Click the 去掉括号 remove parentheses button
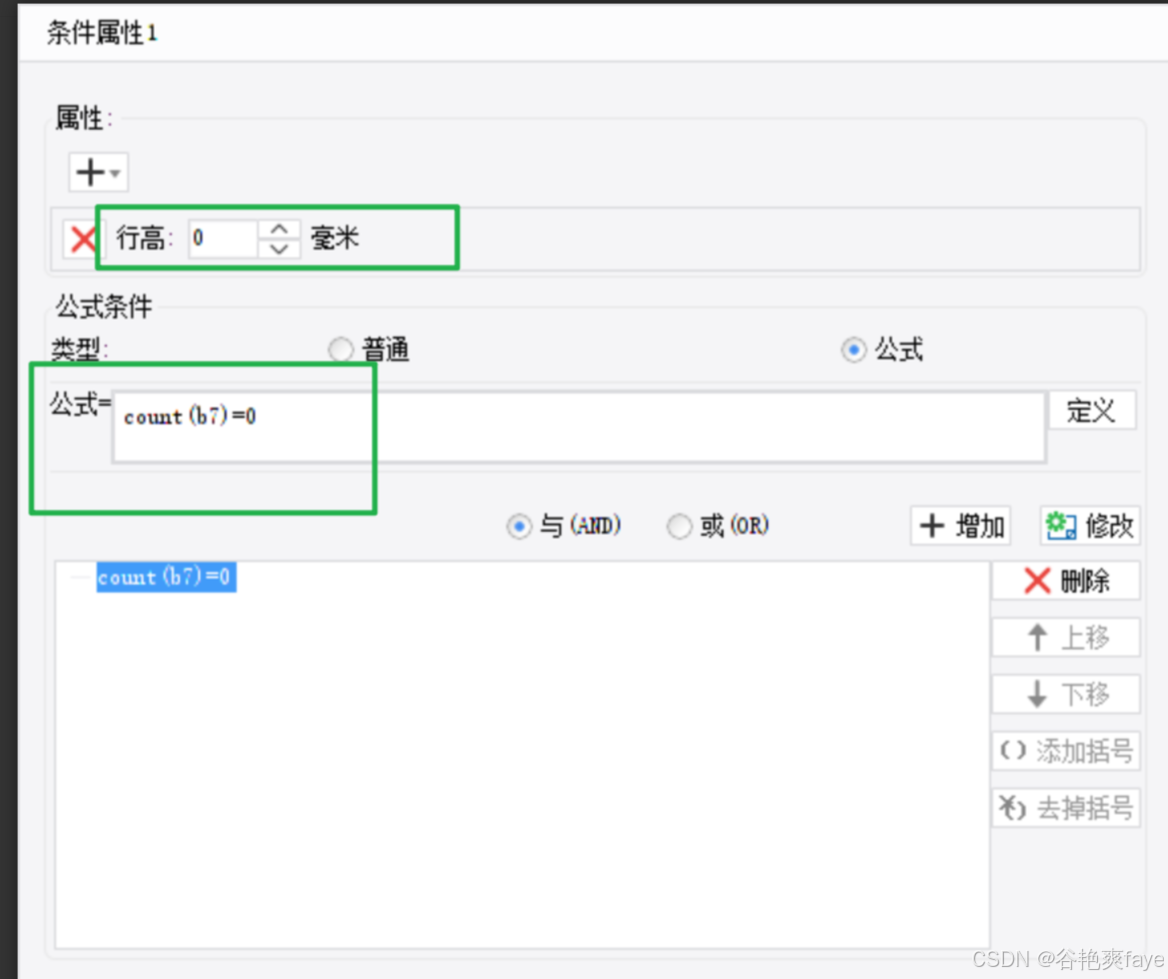This screenshot has height=979, width=1168. click(x=1066, y=808)
